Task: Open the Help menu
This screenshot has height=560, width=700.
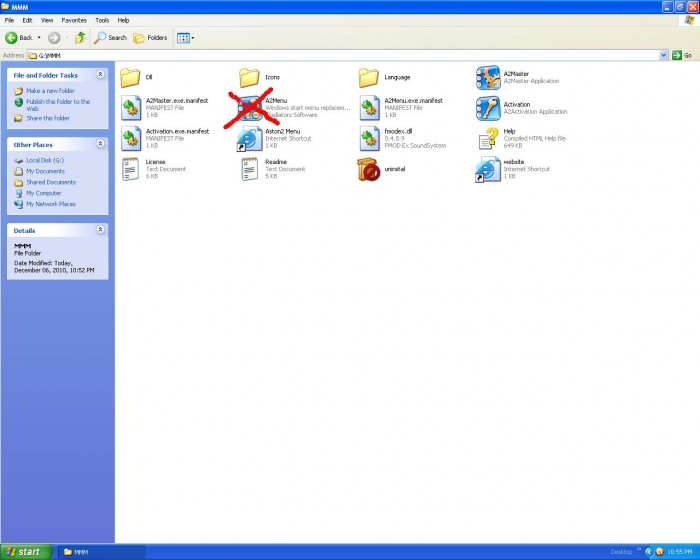Action: (x=123, y=21)
